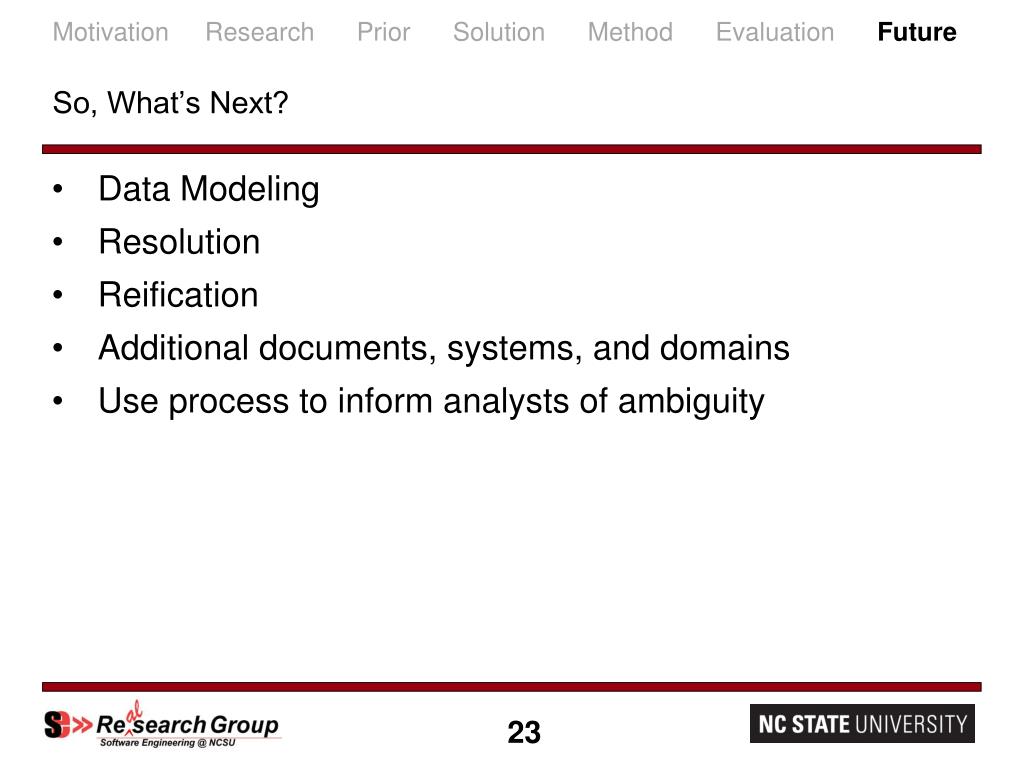Click the red divider below the title
Viewport: 1024px width, 768px height.
pyautogui.click(x=511, y=150)
